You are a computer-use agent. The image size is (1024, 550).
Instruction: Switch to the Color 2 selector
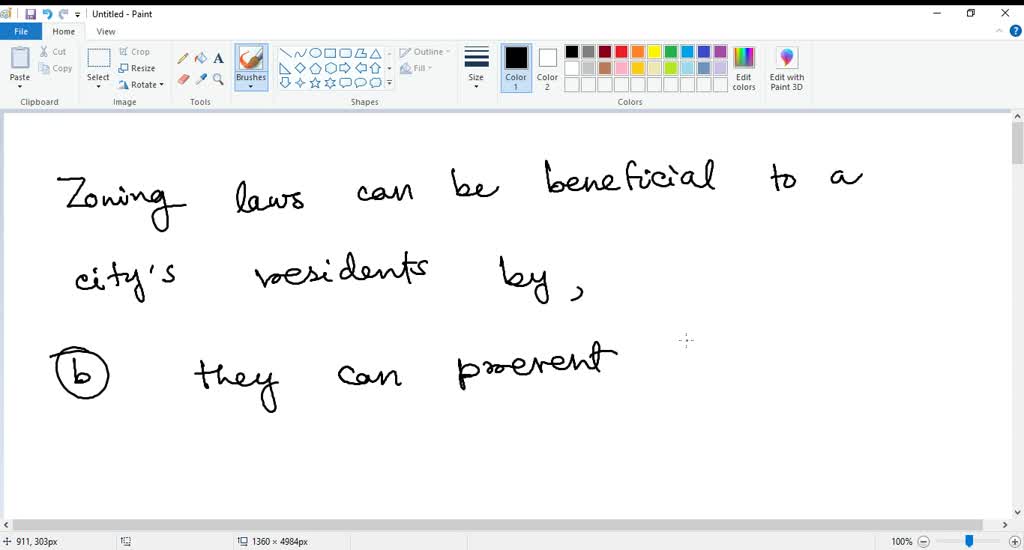point(547,67)
